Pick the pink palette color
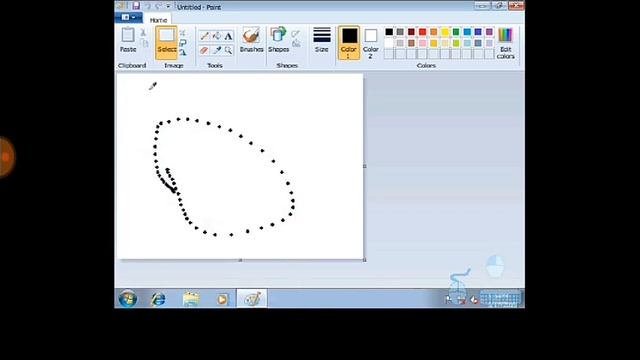This screenshot has height=360, width=640. point(422,43)
